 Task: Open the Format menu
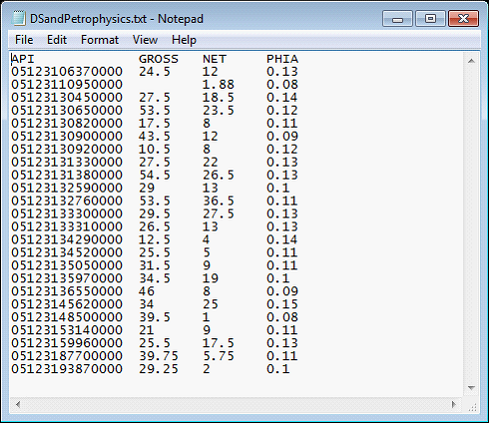coord(100,40)
